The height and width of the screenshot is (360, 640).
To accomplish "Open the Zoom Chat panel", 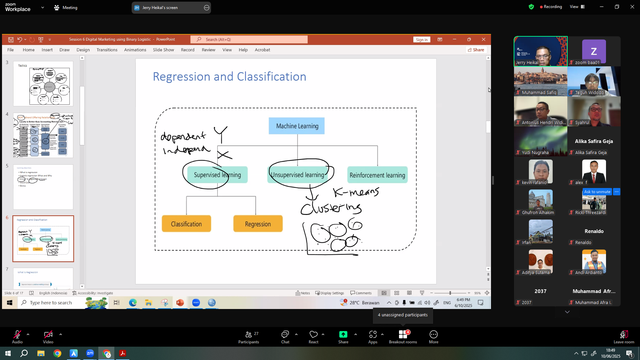I will pyautogui.click(x=285, y=336).
